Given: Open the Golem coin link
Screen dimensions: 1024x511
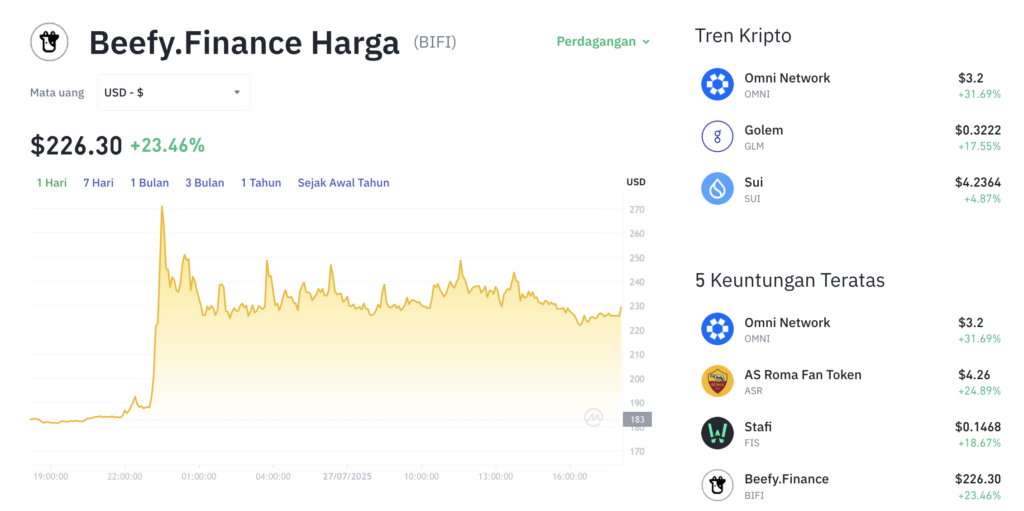Looking at the screenshot, I should (x=763, y=130).
